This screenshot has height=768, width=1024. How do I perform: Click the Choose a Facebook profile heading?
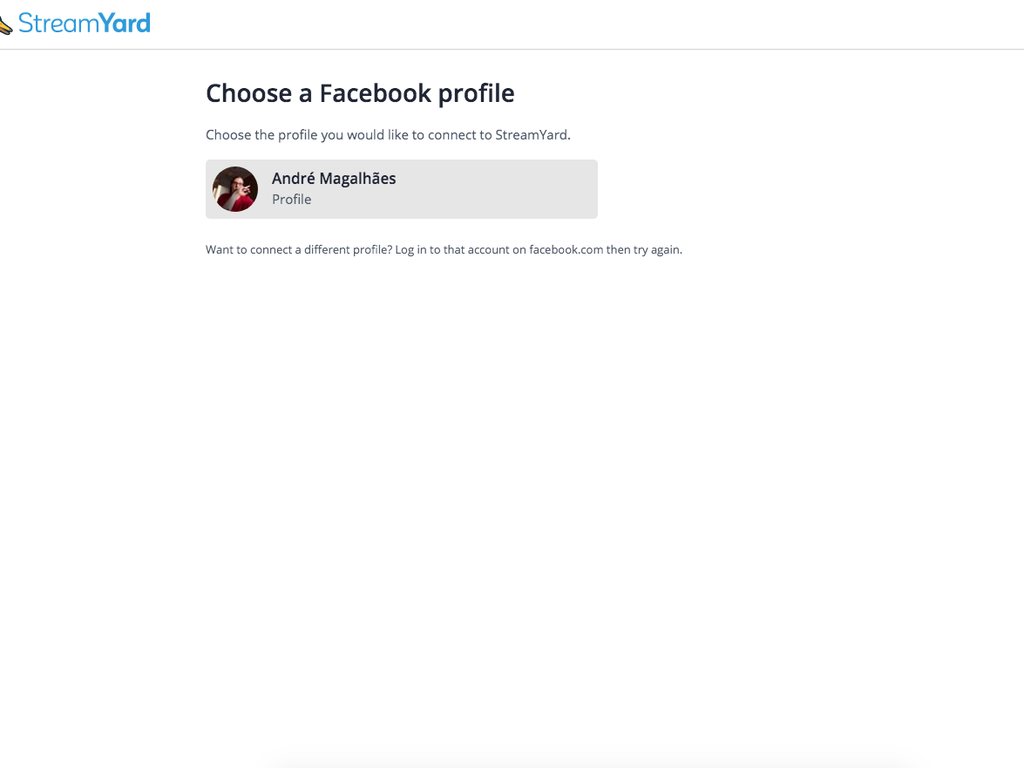(360, 93)
